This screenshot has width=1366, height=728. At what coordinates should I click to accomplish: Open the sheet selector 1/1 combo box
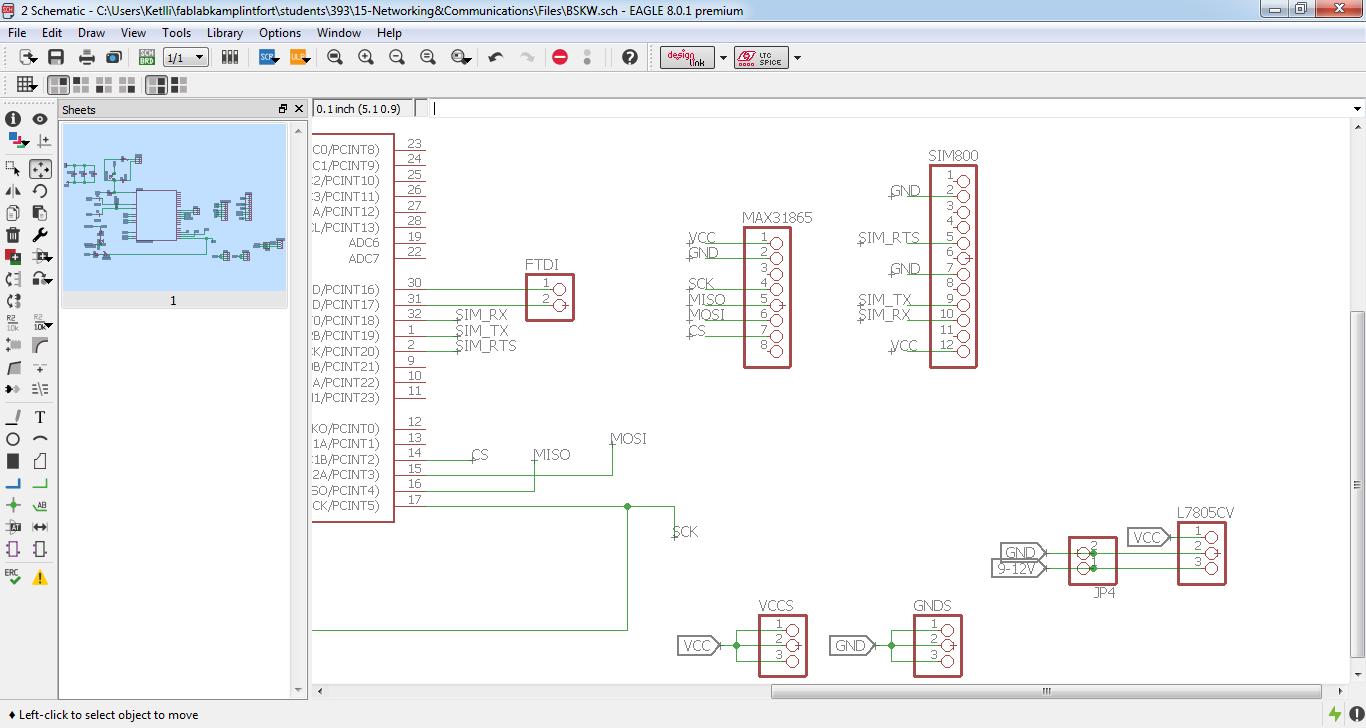pos(185,57)
